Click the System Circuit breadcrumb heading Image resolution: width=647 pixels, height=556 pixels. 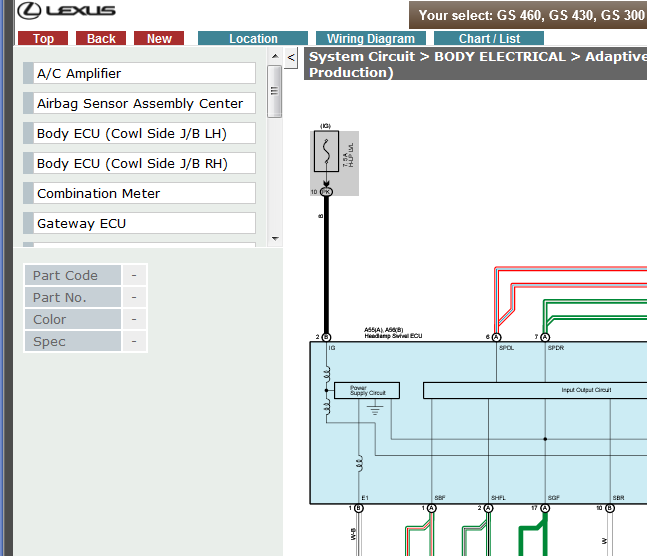click(x=475, y=64)
